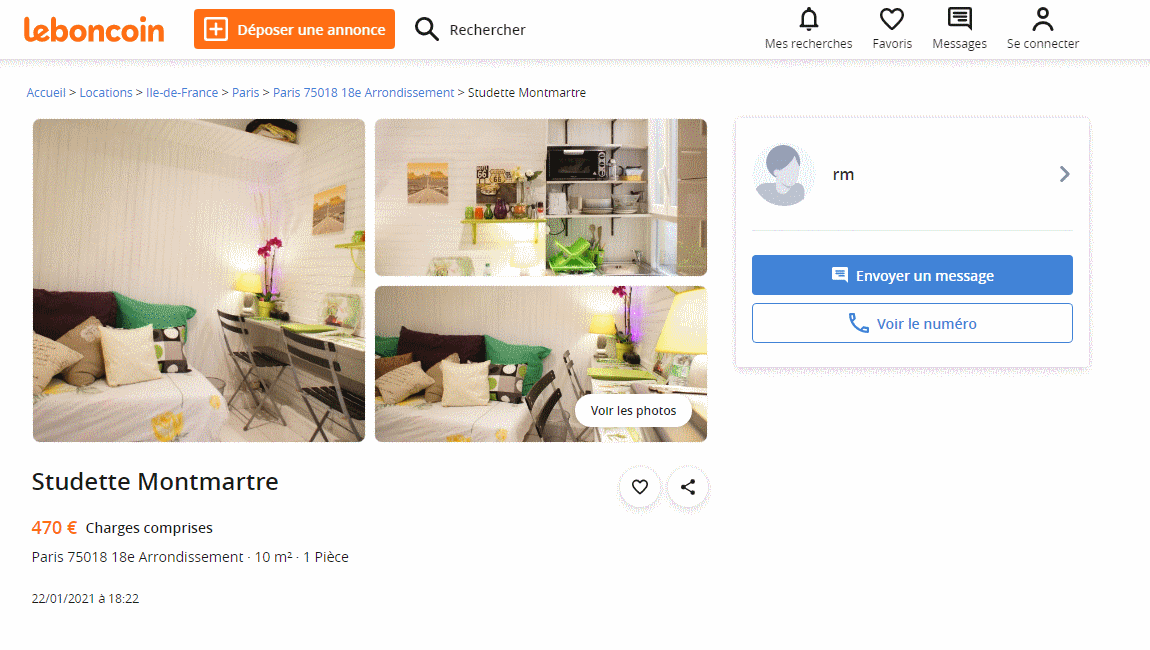Viewport: 1150px width, 650px height.
Task: Open seller rm profile avatar
Action: click(x=783, y=175)
